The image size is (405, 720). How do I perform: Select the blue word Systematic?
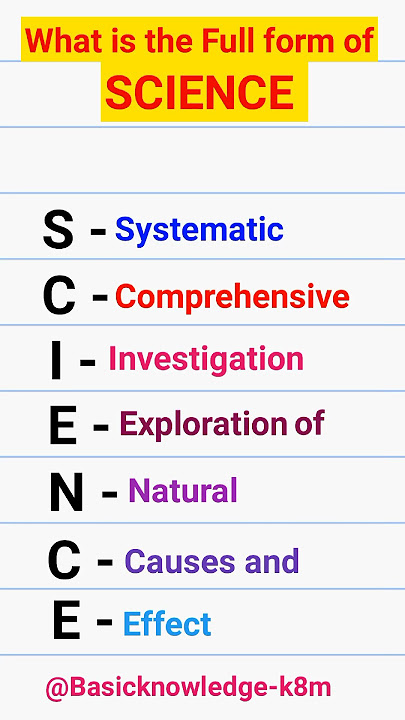coord(199,230)
